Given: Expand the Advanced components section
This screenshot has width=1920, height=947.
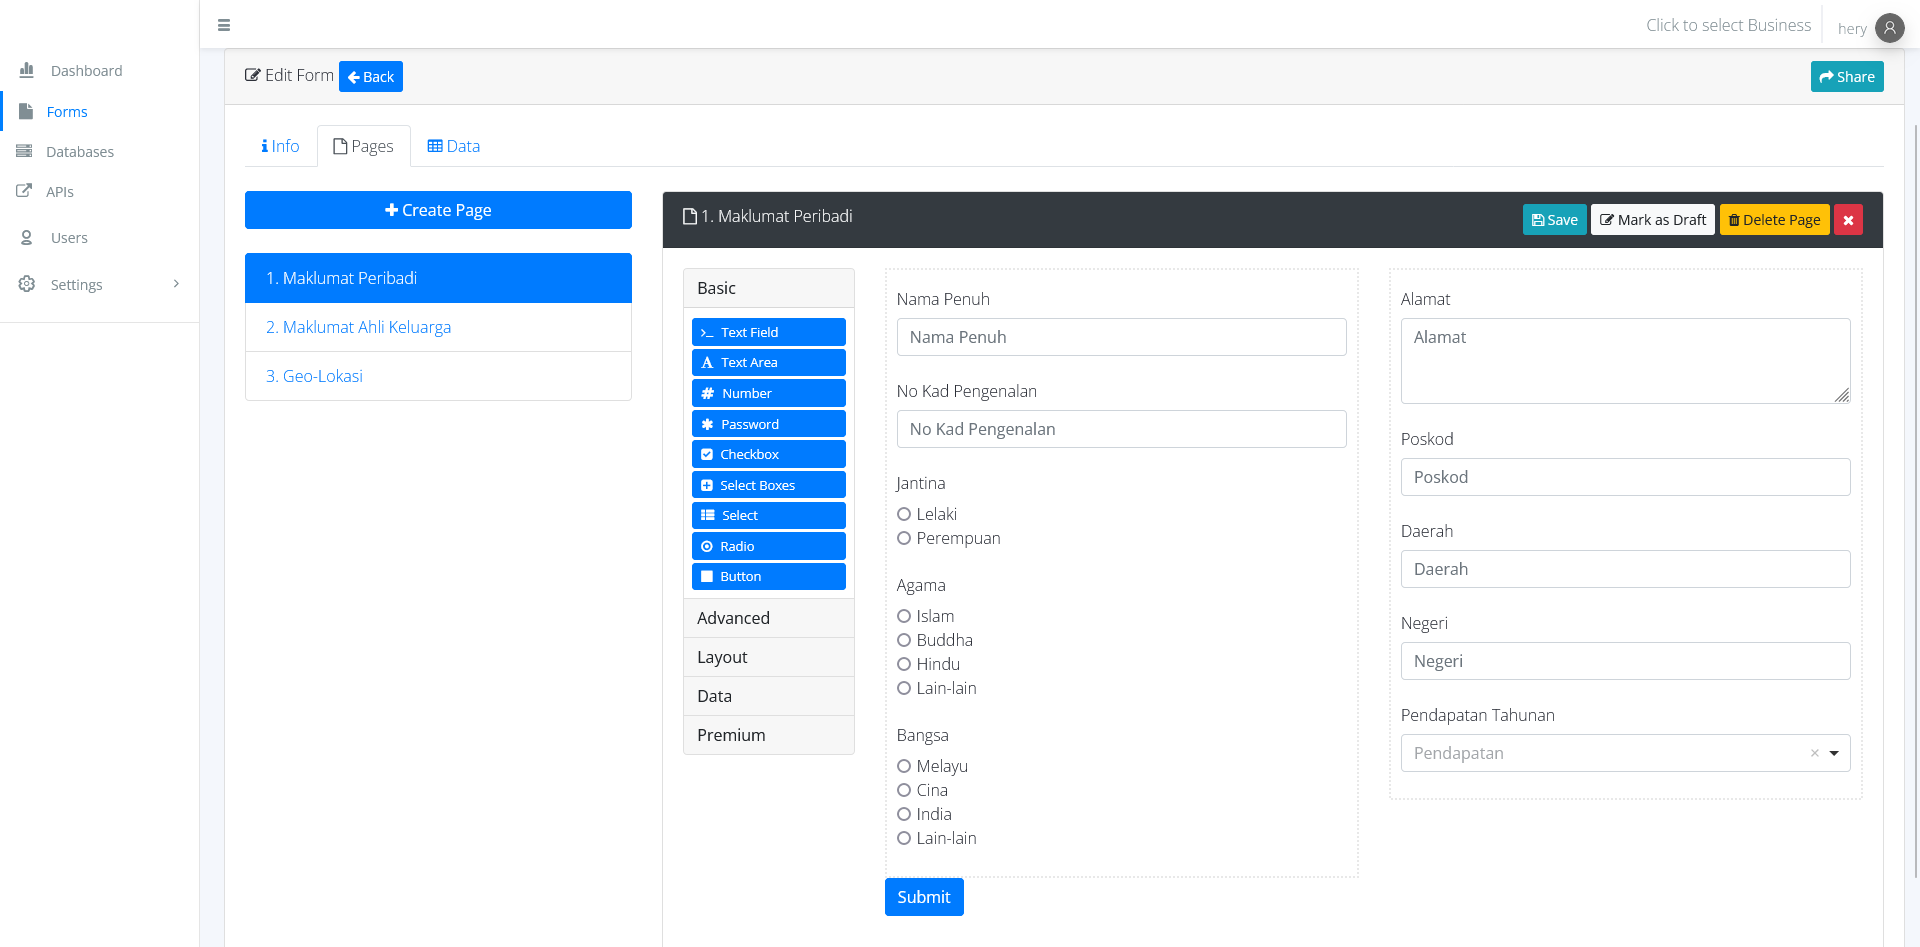Looking at the screenshot, I should [x=768, y=618].
